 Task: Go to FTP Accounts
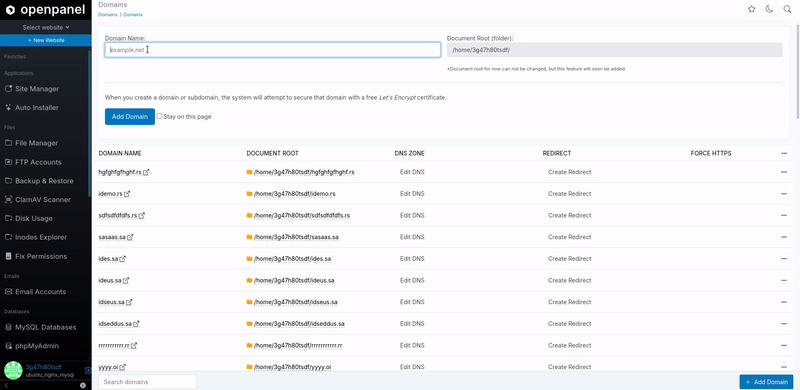(x=33, y=162)
